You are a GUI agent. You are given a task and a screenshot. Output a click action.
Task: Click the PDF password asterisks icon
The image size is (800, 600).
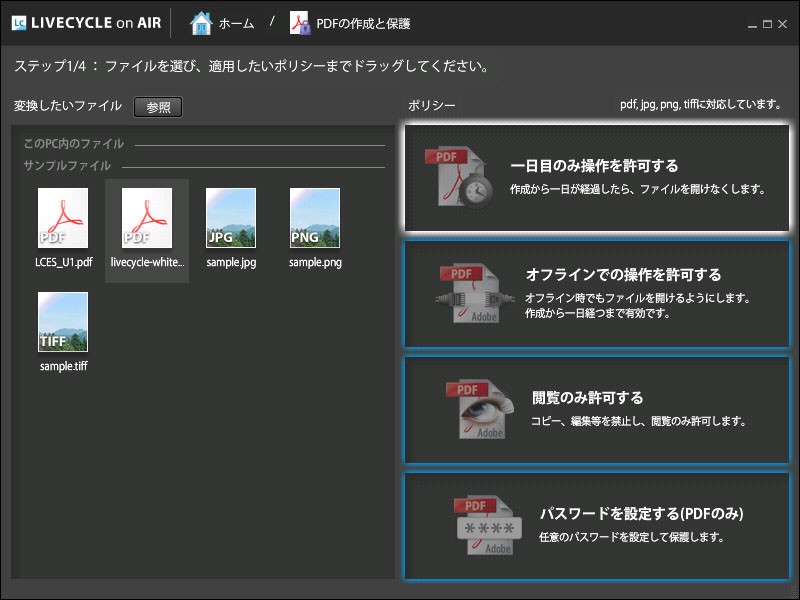tap(488, 526)
